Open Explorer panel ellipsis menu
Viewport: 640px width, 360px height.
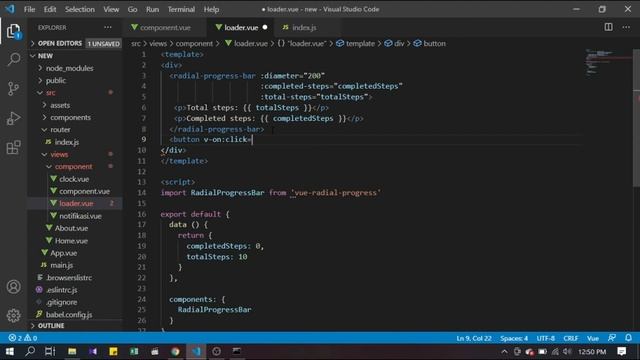[108, 27]
